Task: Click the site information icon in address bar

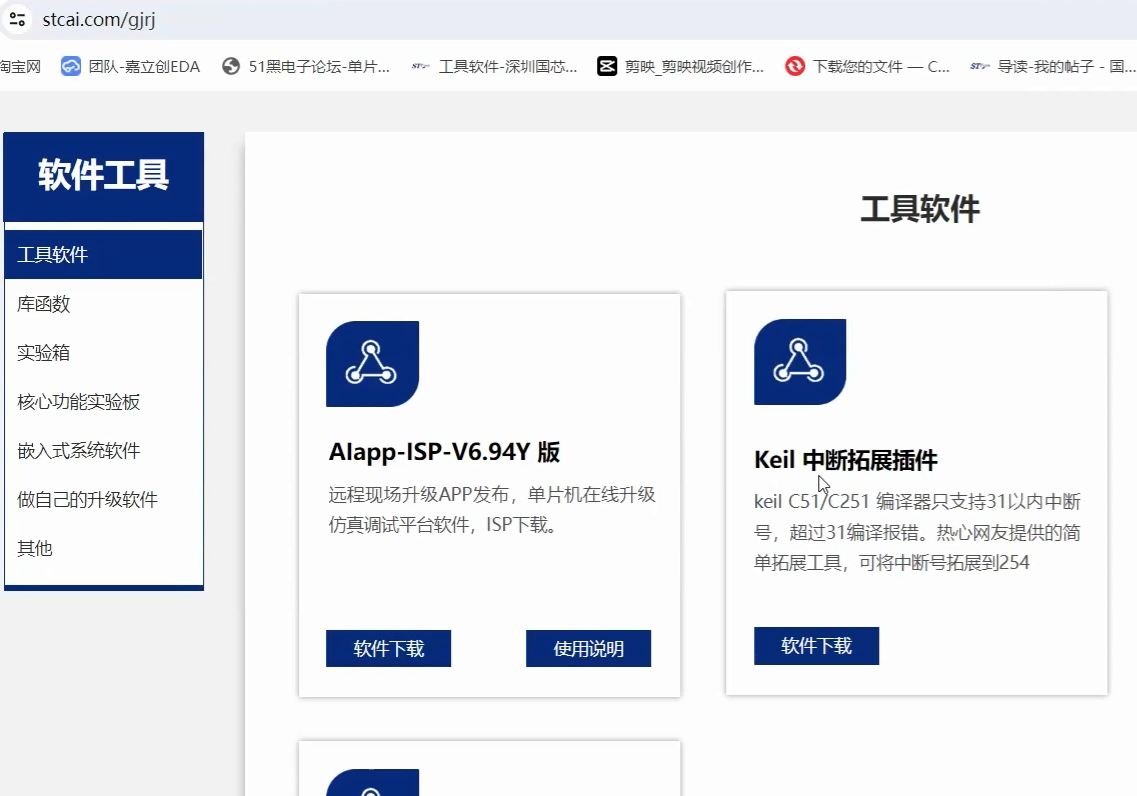Action: pyautogui.click(x=17, y=20)
